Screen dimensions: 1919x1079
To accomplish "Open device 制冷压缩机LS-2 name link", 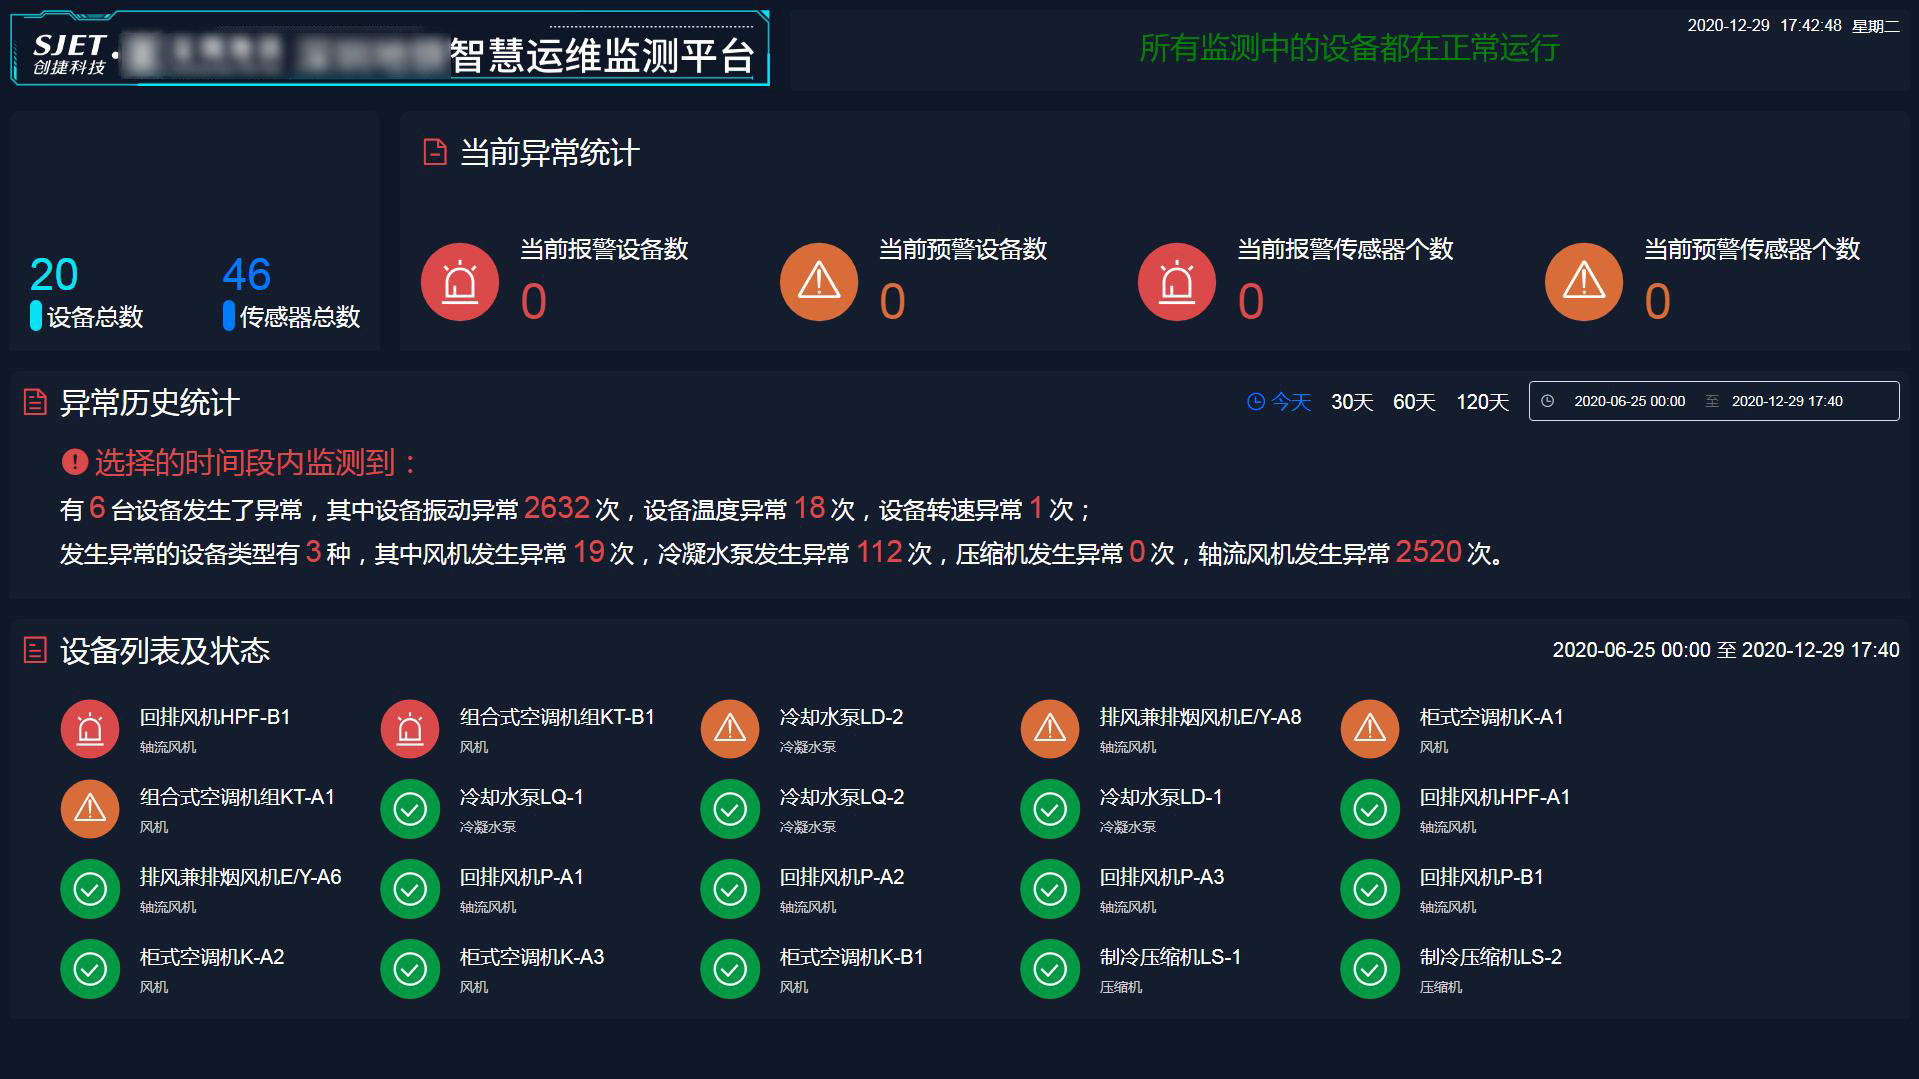I will click(1490, 958).
